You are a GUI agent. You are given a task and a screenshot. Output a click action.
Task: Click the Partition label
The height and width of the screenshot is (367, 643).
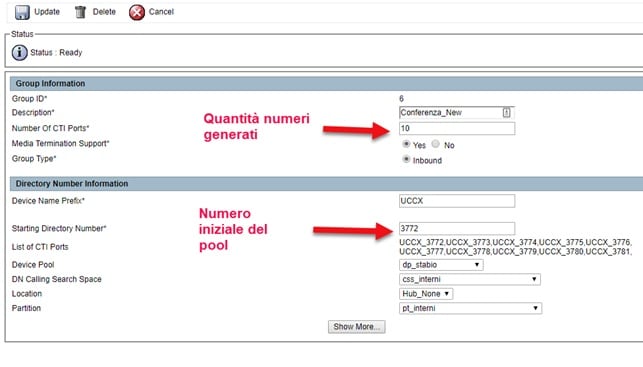point(26,308)
